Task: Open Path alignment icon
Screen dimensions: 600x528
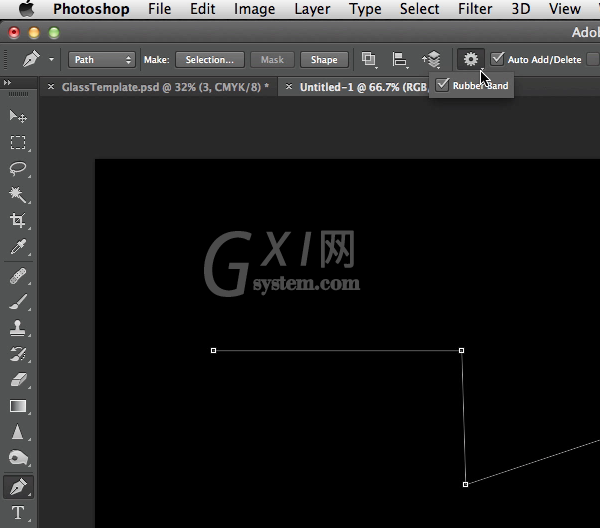Action: (x=400, y=59)
